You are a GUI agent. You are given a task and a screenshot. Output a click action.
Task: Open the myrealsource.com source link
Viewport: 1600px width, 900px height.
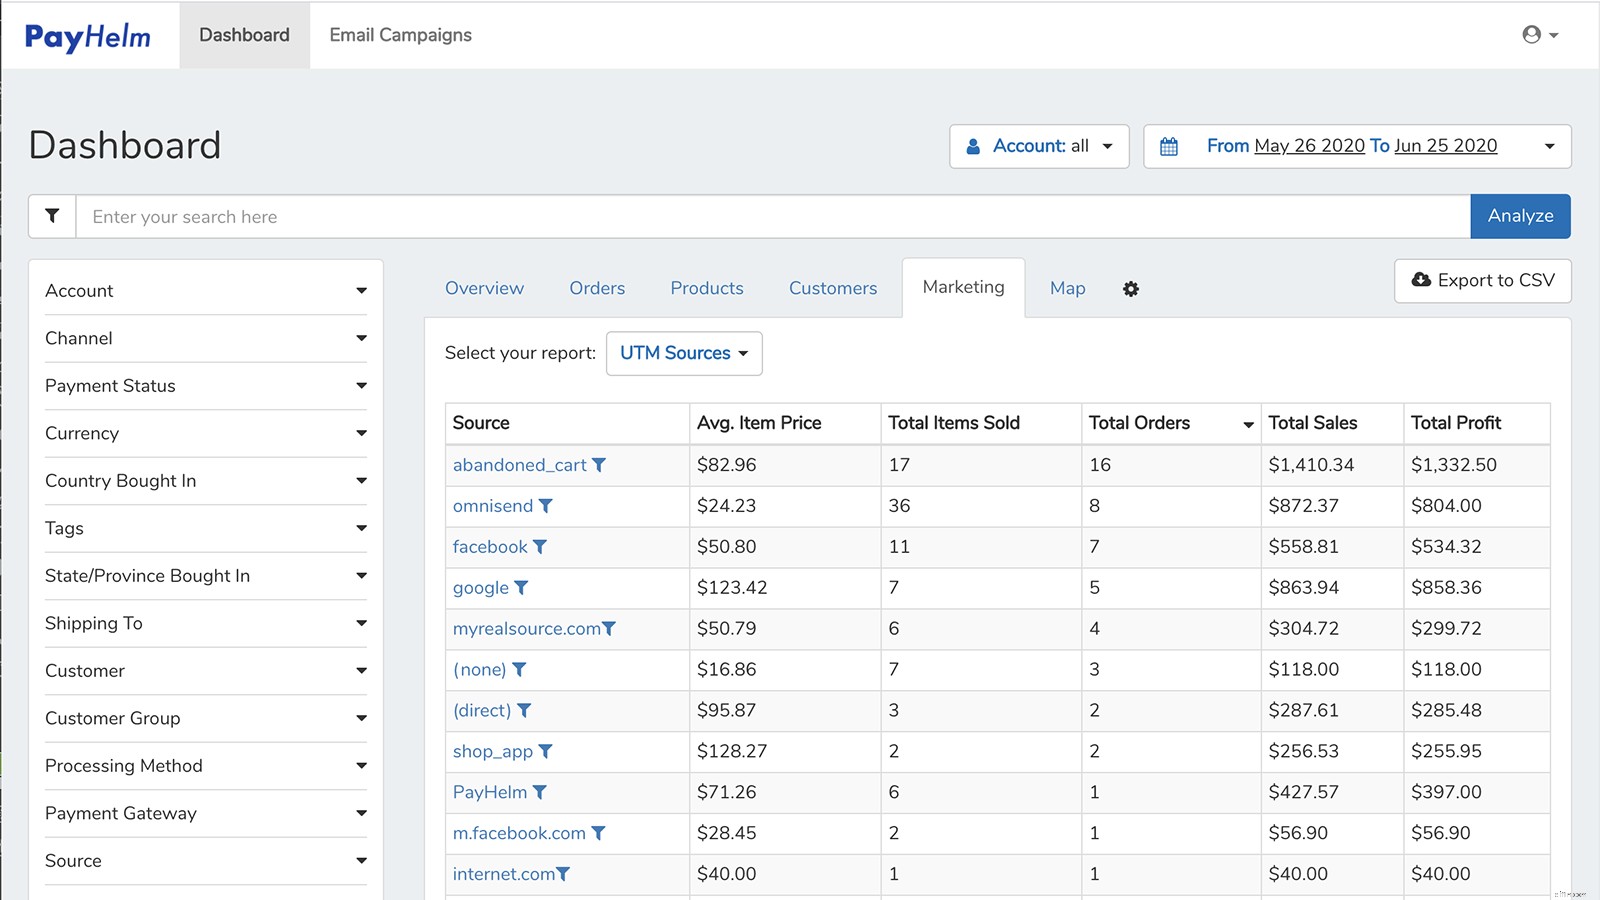point(527,629)
